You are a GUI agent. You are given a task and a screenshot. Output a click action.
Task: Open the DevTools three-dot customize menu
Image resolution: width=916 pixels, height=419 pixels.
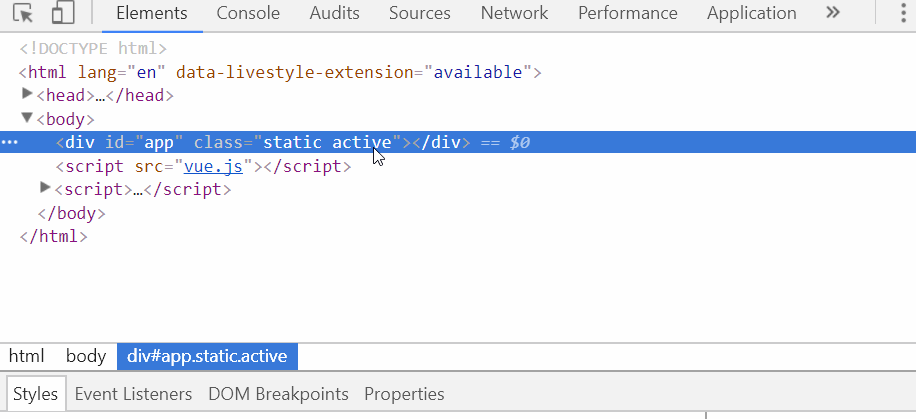point(903,13)
